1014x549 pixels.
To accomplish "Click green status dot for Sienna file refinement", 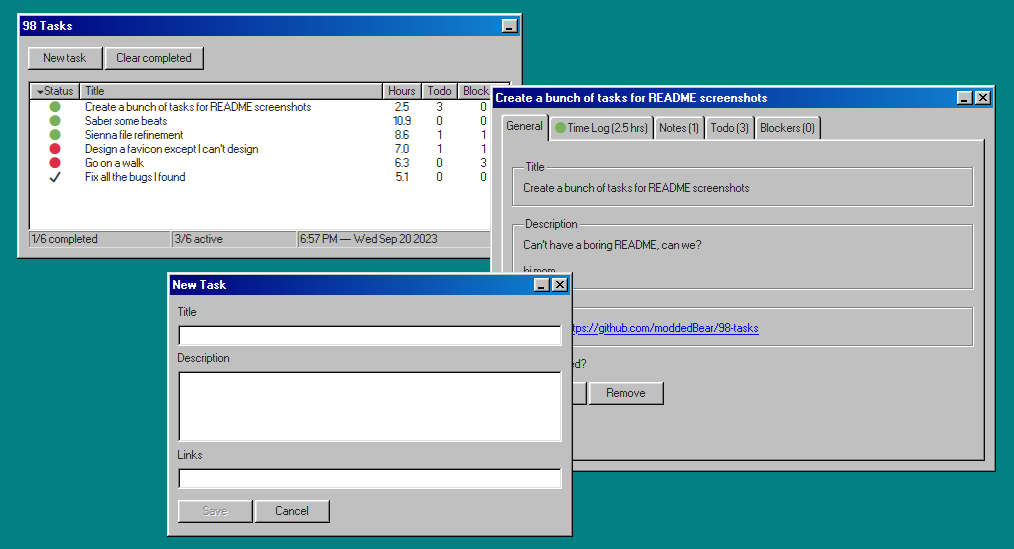I will pos(55,135).
